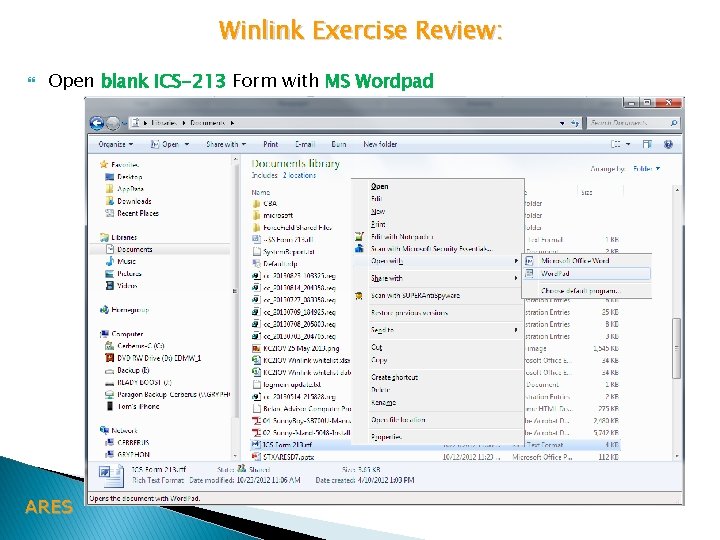Viewport: 720px width, 540px height.
Task: Choose Scan with Microsoft Security Essentials
Action: coord(432,249)
